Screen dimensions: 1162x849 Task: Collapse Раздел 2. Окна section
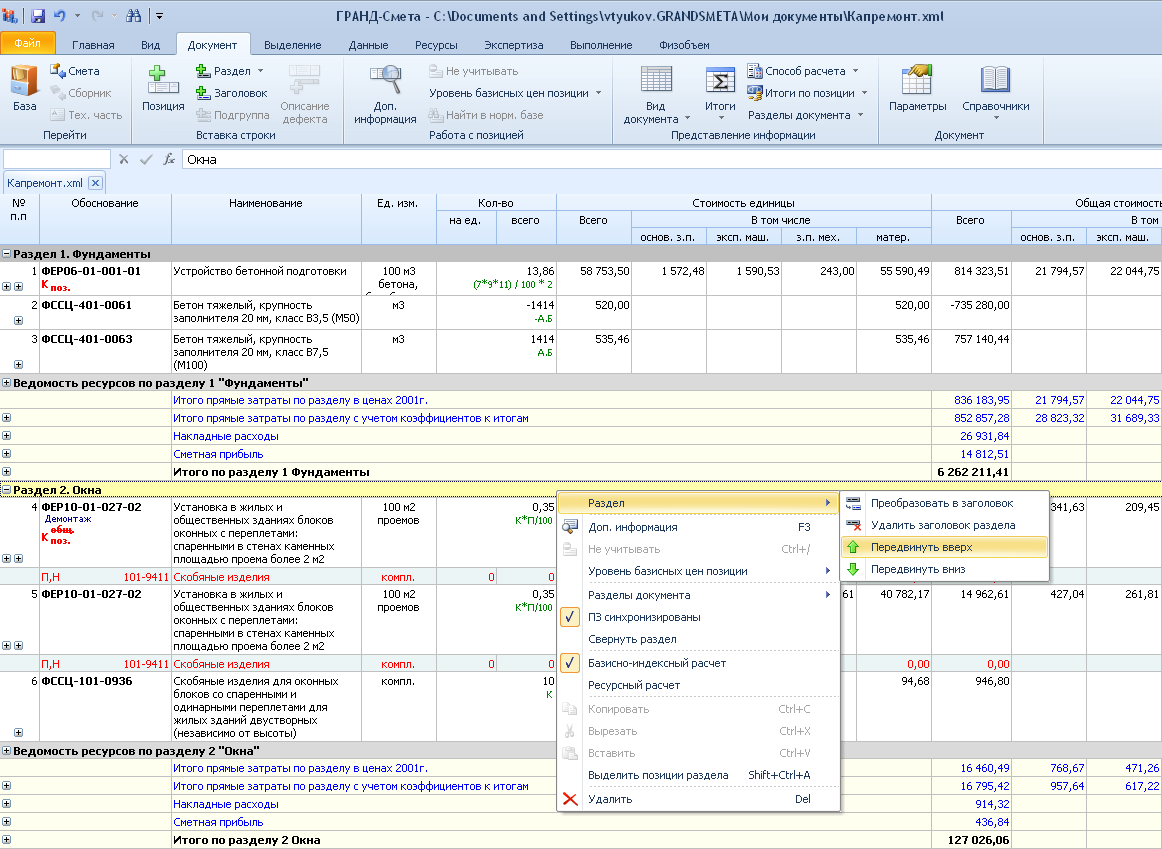click(x=7, y=490)
